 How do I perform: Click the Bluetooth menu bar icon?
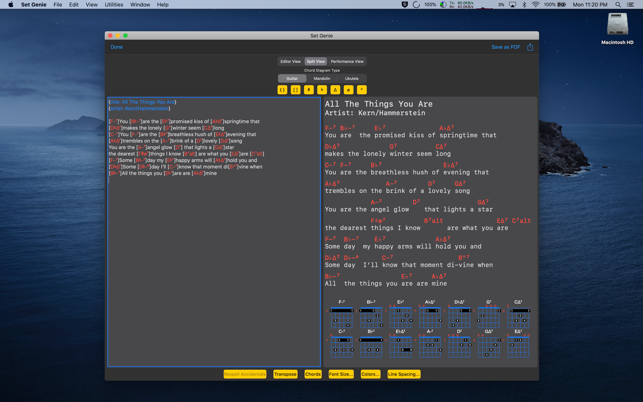tap(524, 5)
